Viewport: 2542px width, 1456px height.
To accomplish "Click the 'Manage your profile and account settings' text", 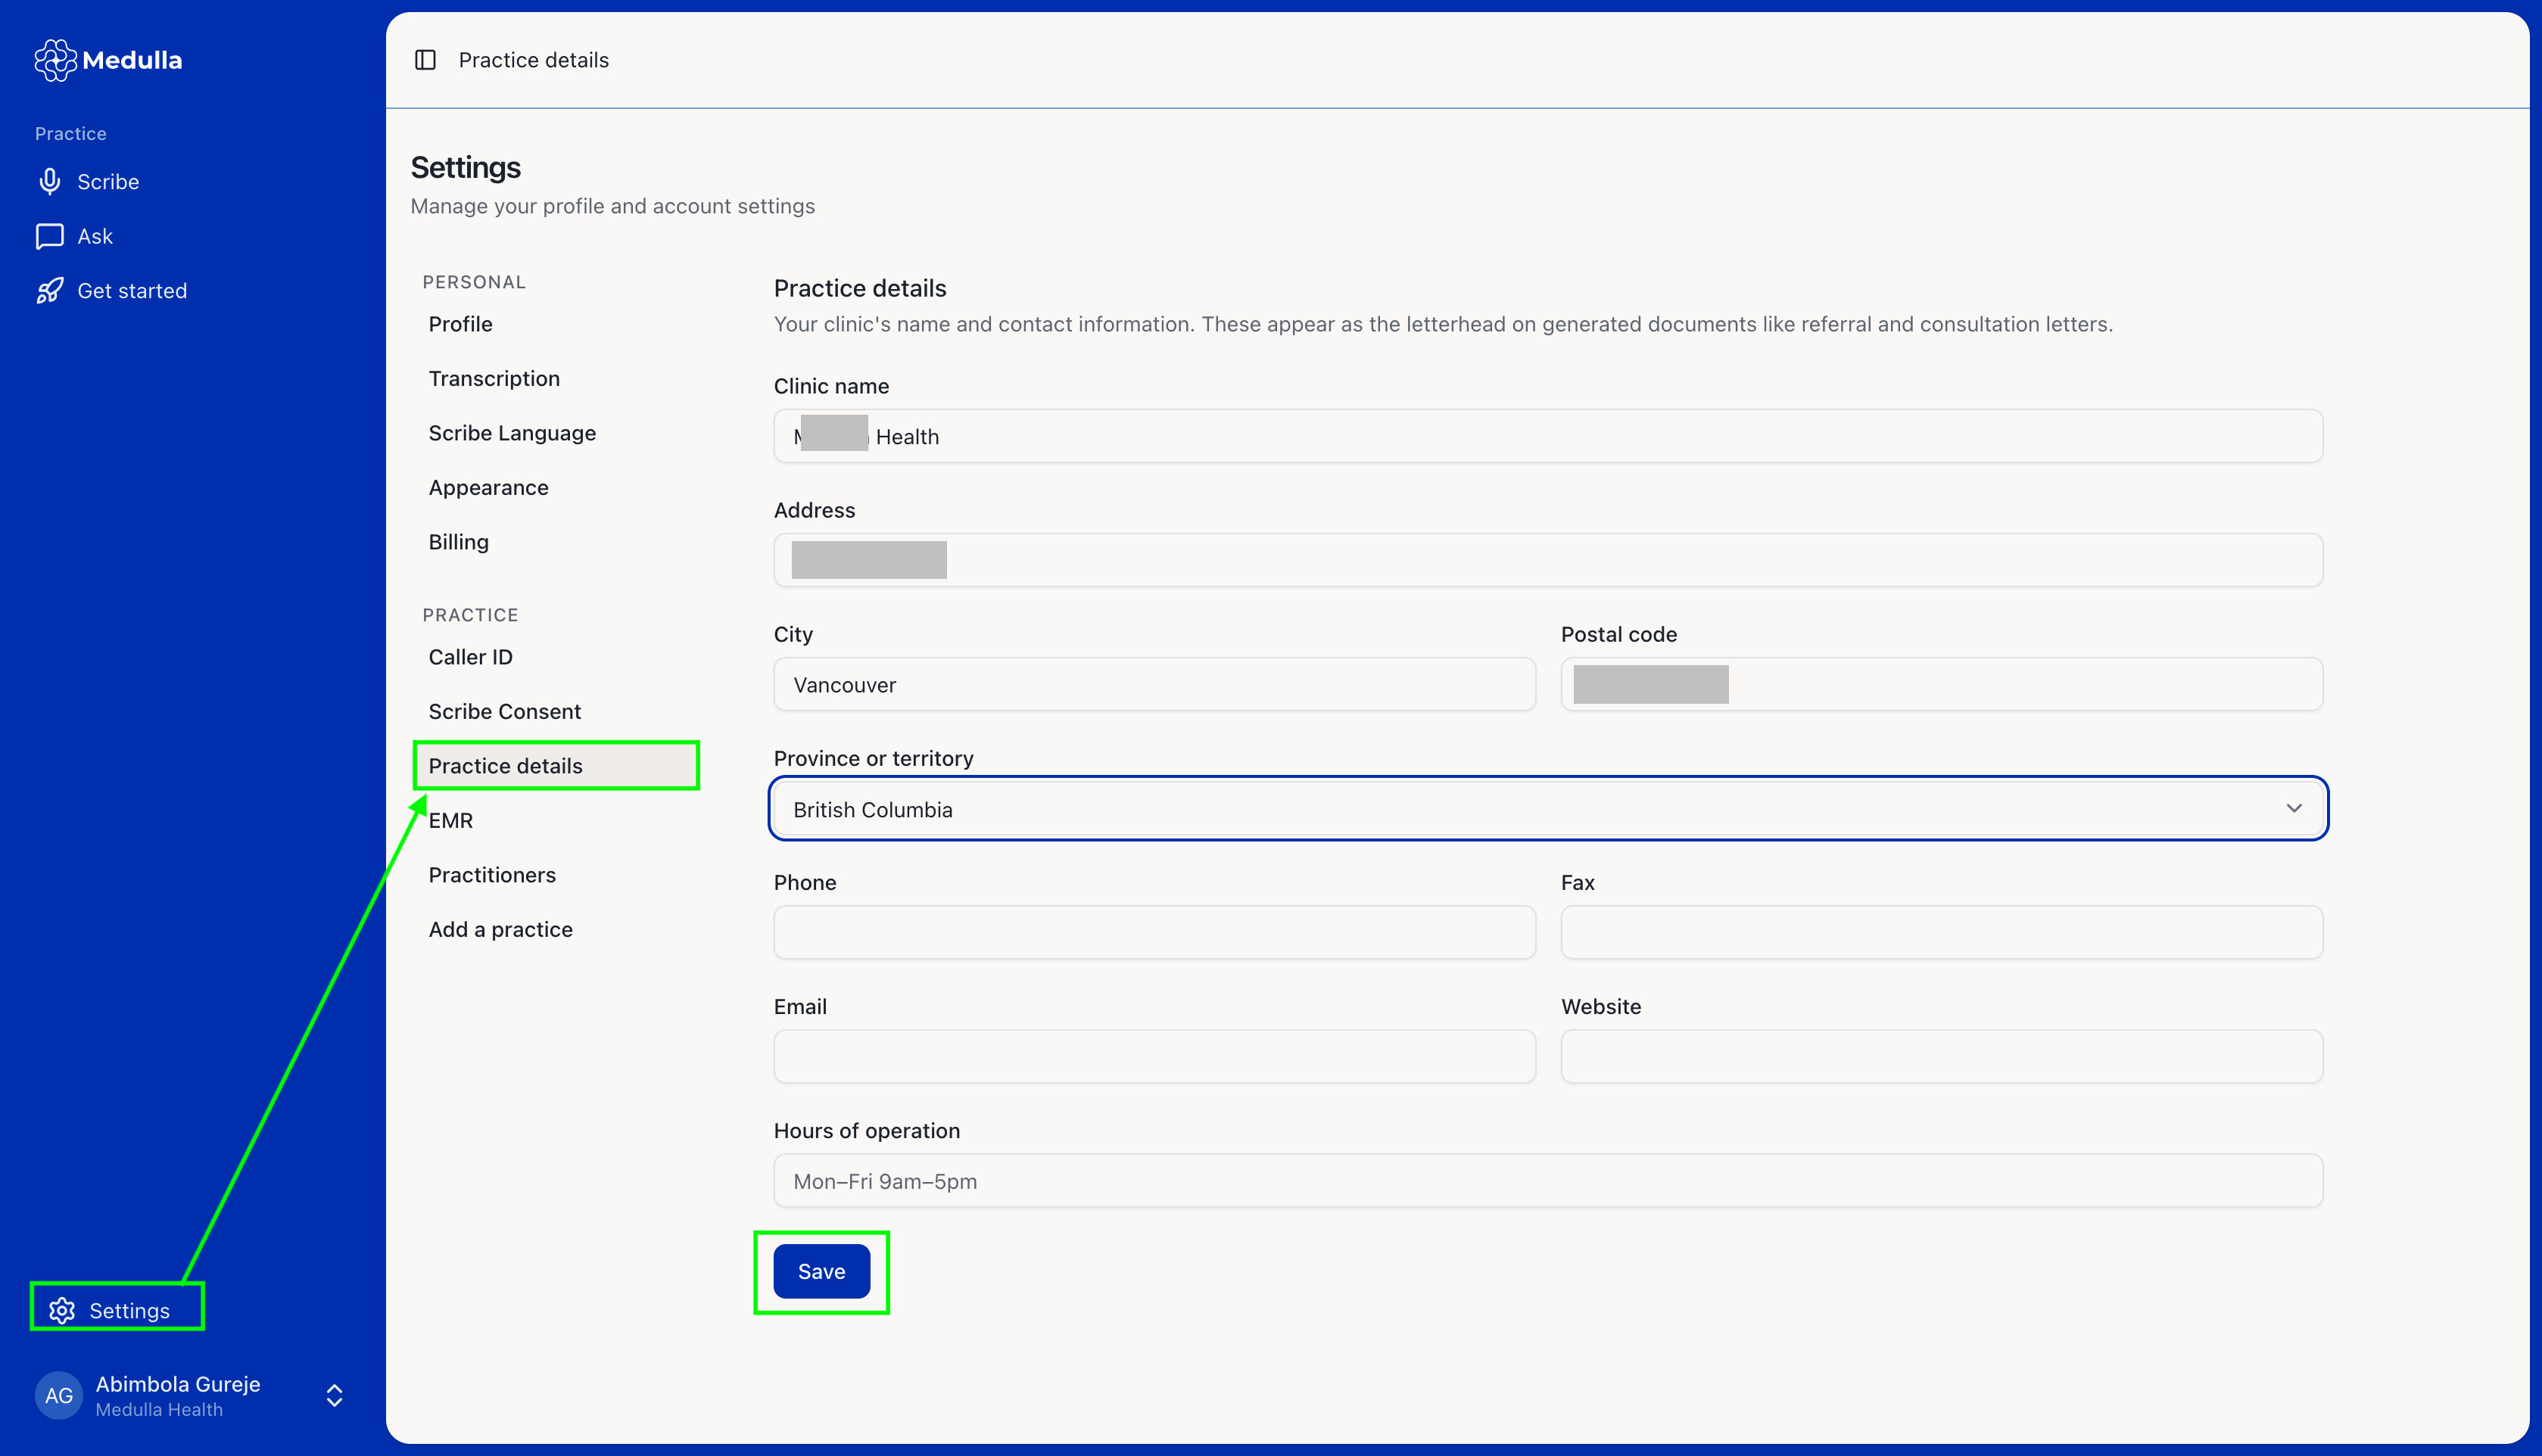I will [612, 206].
